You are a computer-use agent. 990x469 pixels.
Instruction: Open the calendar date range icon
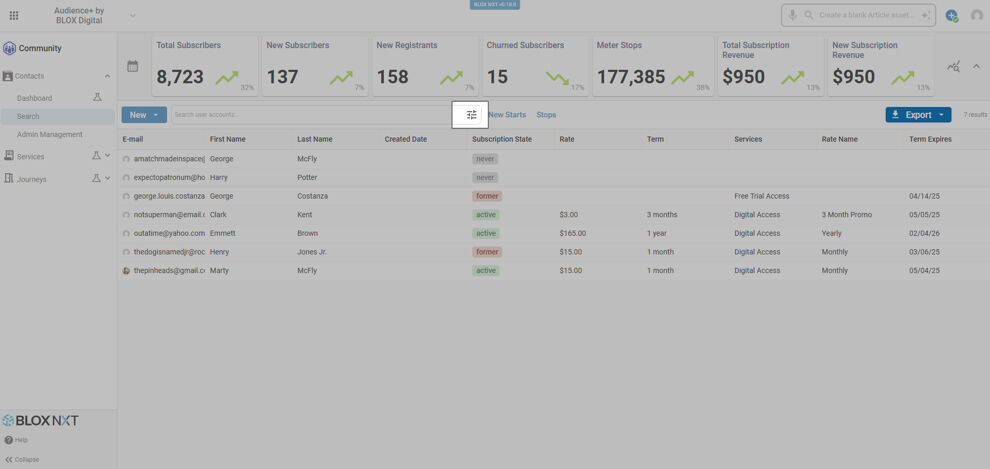[x=133, y=66]
